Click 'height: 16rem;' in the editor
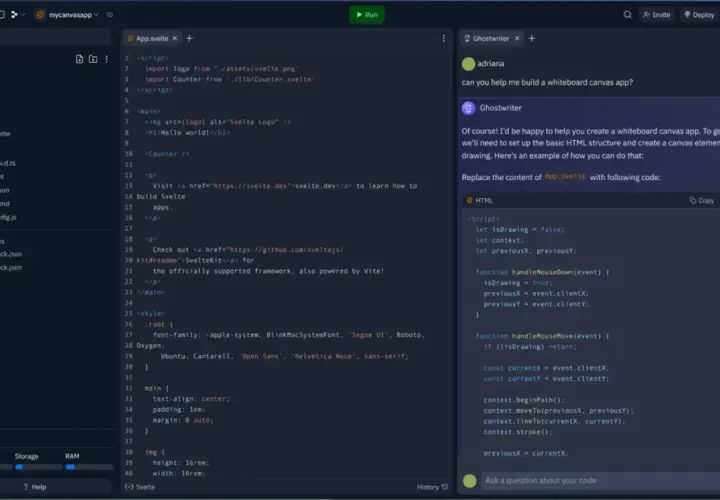 click(181, 463)
